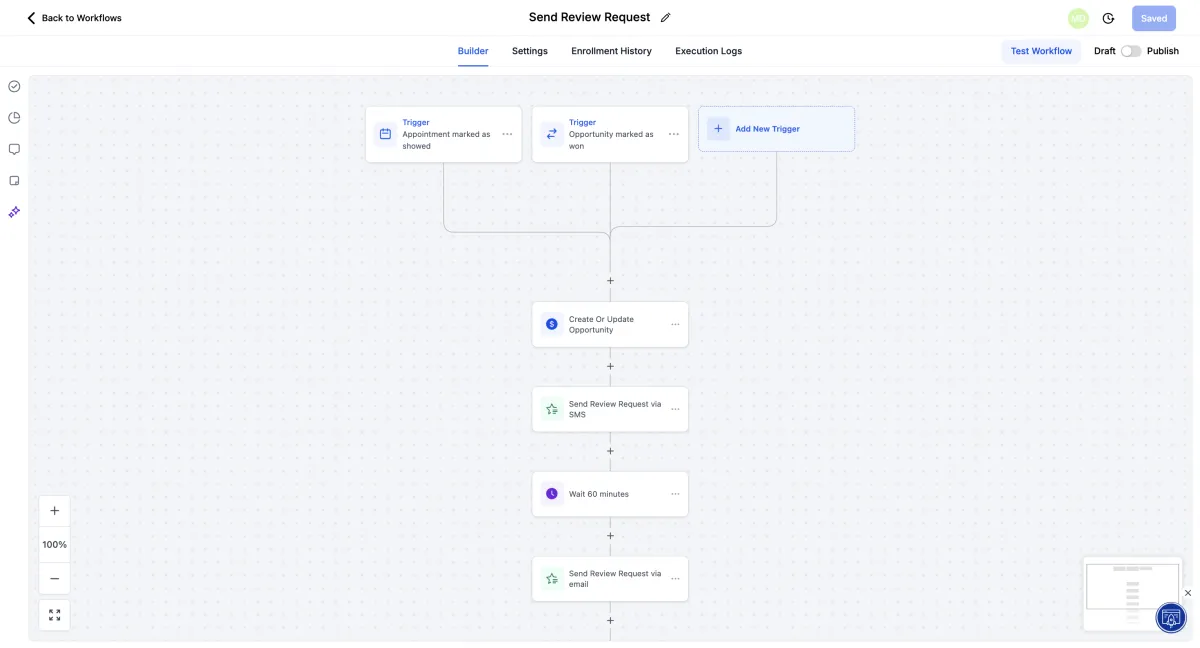Zoom in using the plus button
This screenshot has height=648, width=1200.
[x=54, y=511]
